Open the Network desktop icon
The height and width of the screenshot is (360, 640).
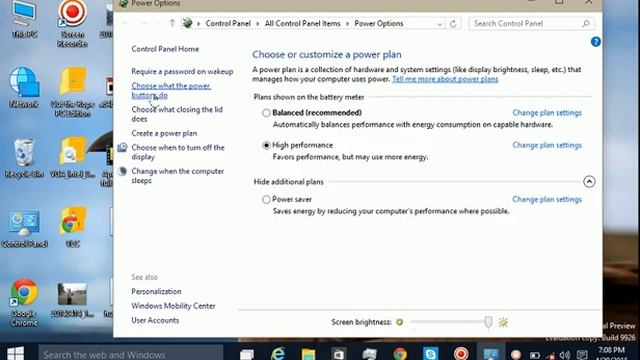(x=24, y=87)
